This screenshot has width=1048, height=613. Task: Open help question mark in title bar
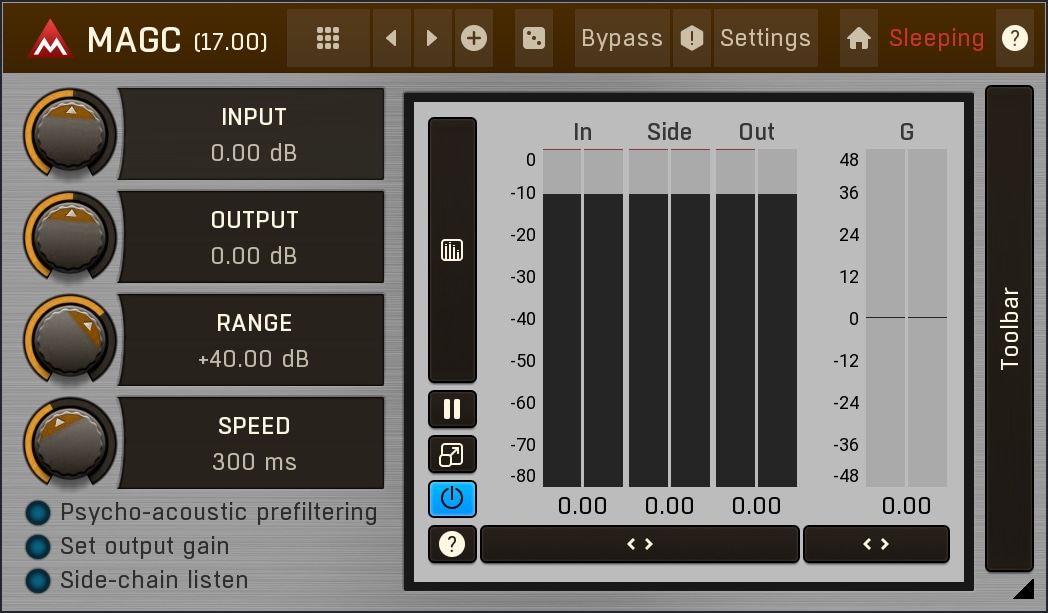pyautogui.click(x=1015, y=39)
